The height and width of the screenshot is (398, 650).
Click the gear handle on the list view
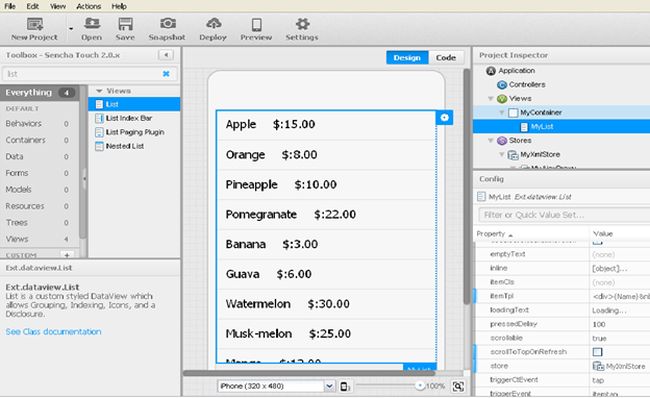(444, 118)
